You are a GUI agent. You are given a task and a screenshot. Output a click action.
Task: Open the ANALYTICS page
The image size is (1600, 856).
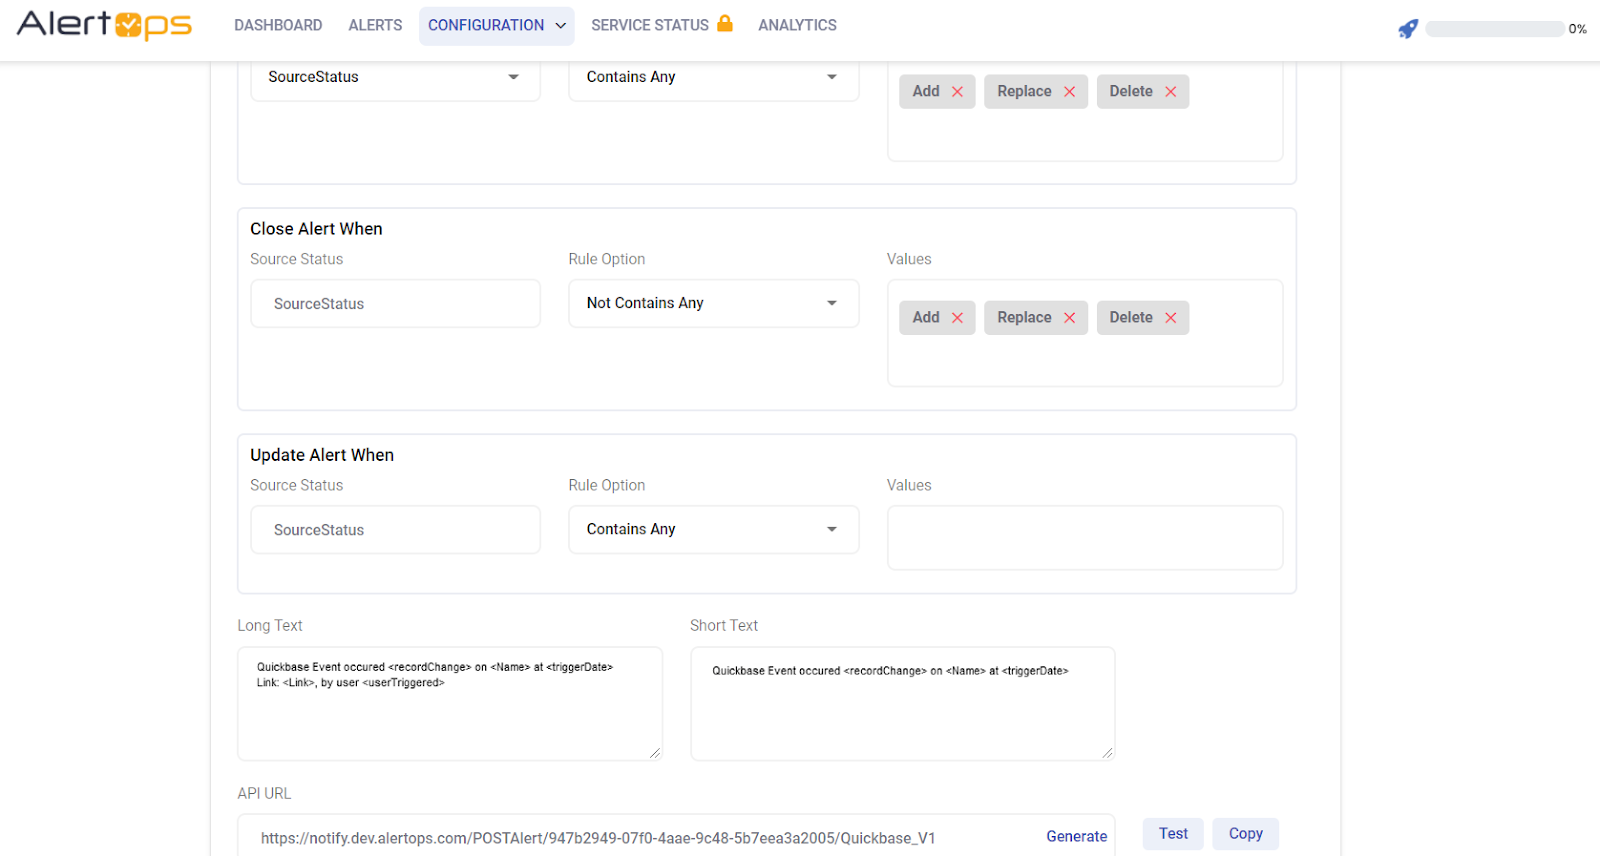point(797,26)
